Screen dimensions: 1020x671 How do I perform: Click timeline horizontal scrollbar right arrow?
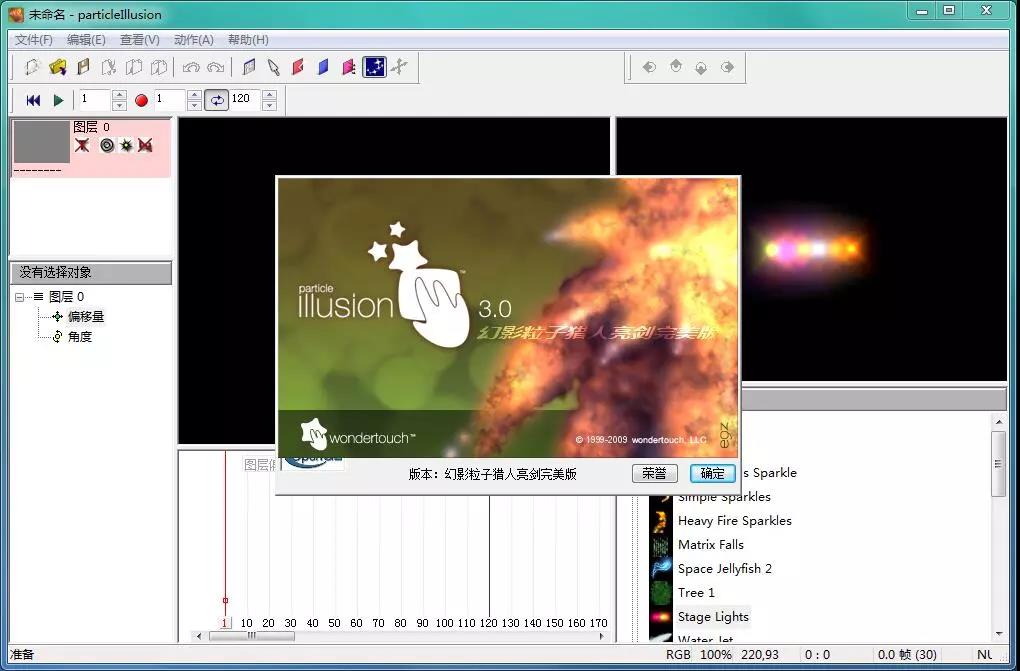click(602, 637)
